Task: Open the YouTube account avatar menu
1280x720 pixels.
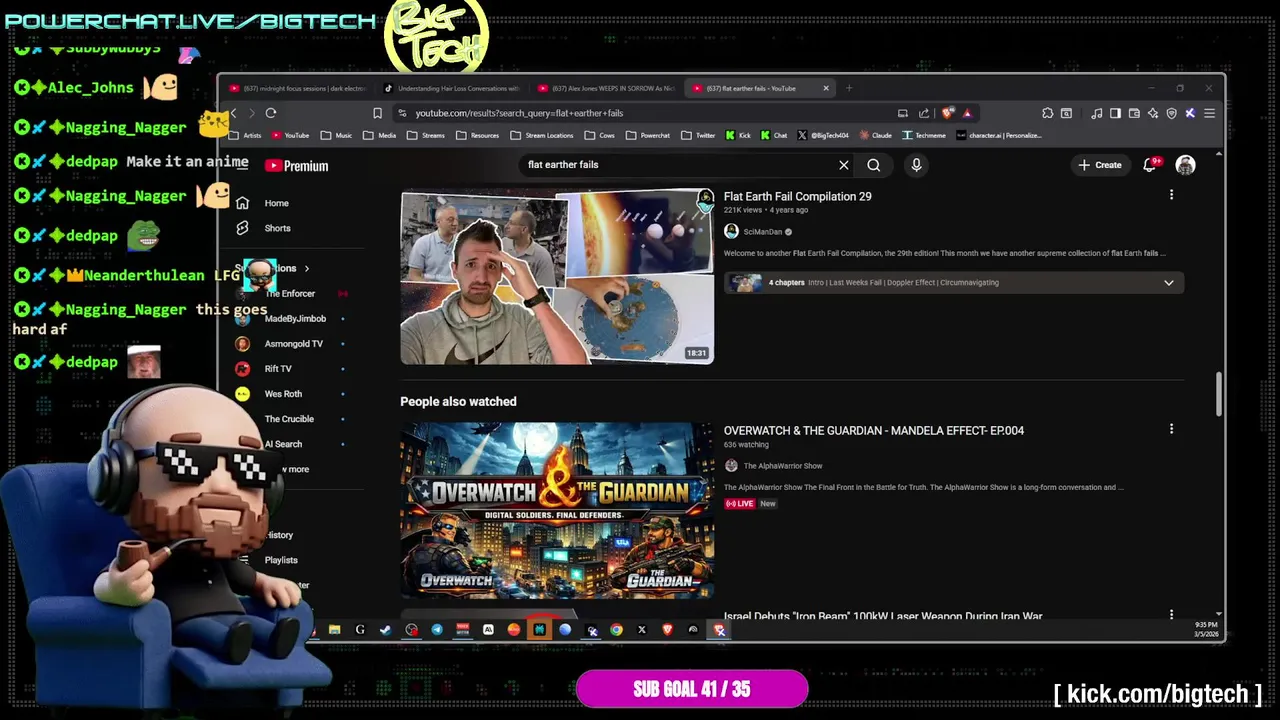Action: point(1185,165)
